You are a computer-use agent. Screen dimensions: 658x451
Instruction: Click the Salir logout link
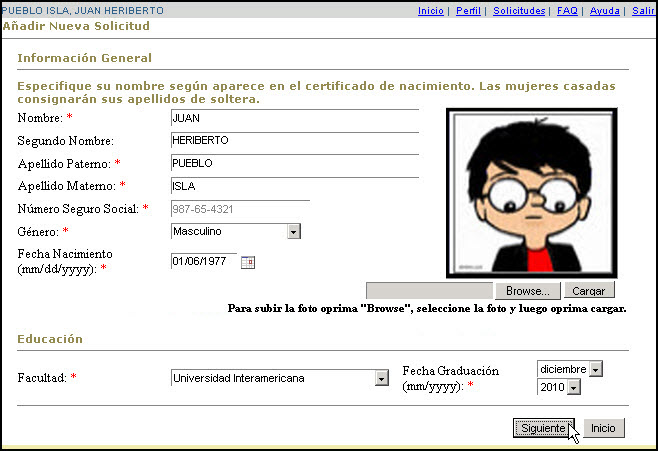(643, 10)
